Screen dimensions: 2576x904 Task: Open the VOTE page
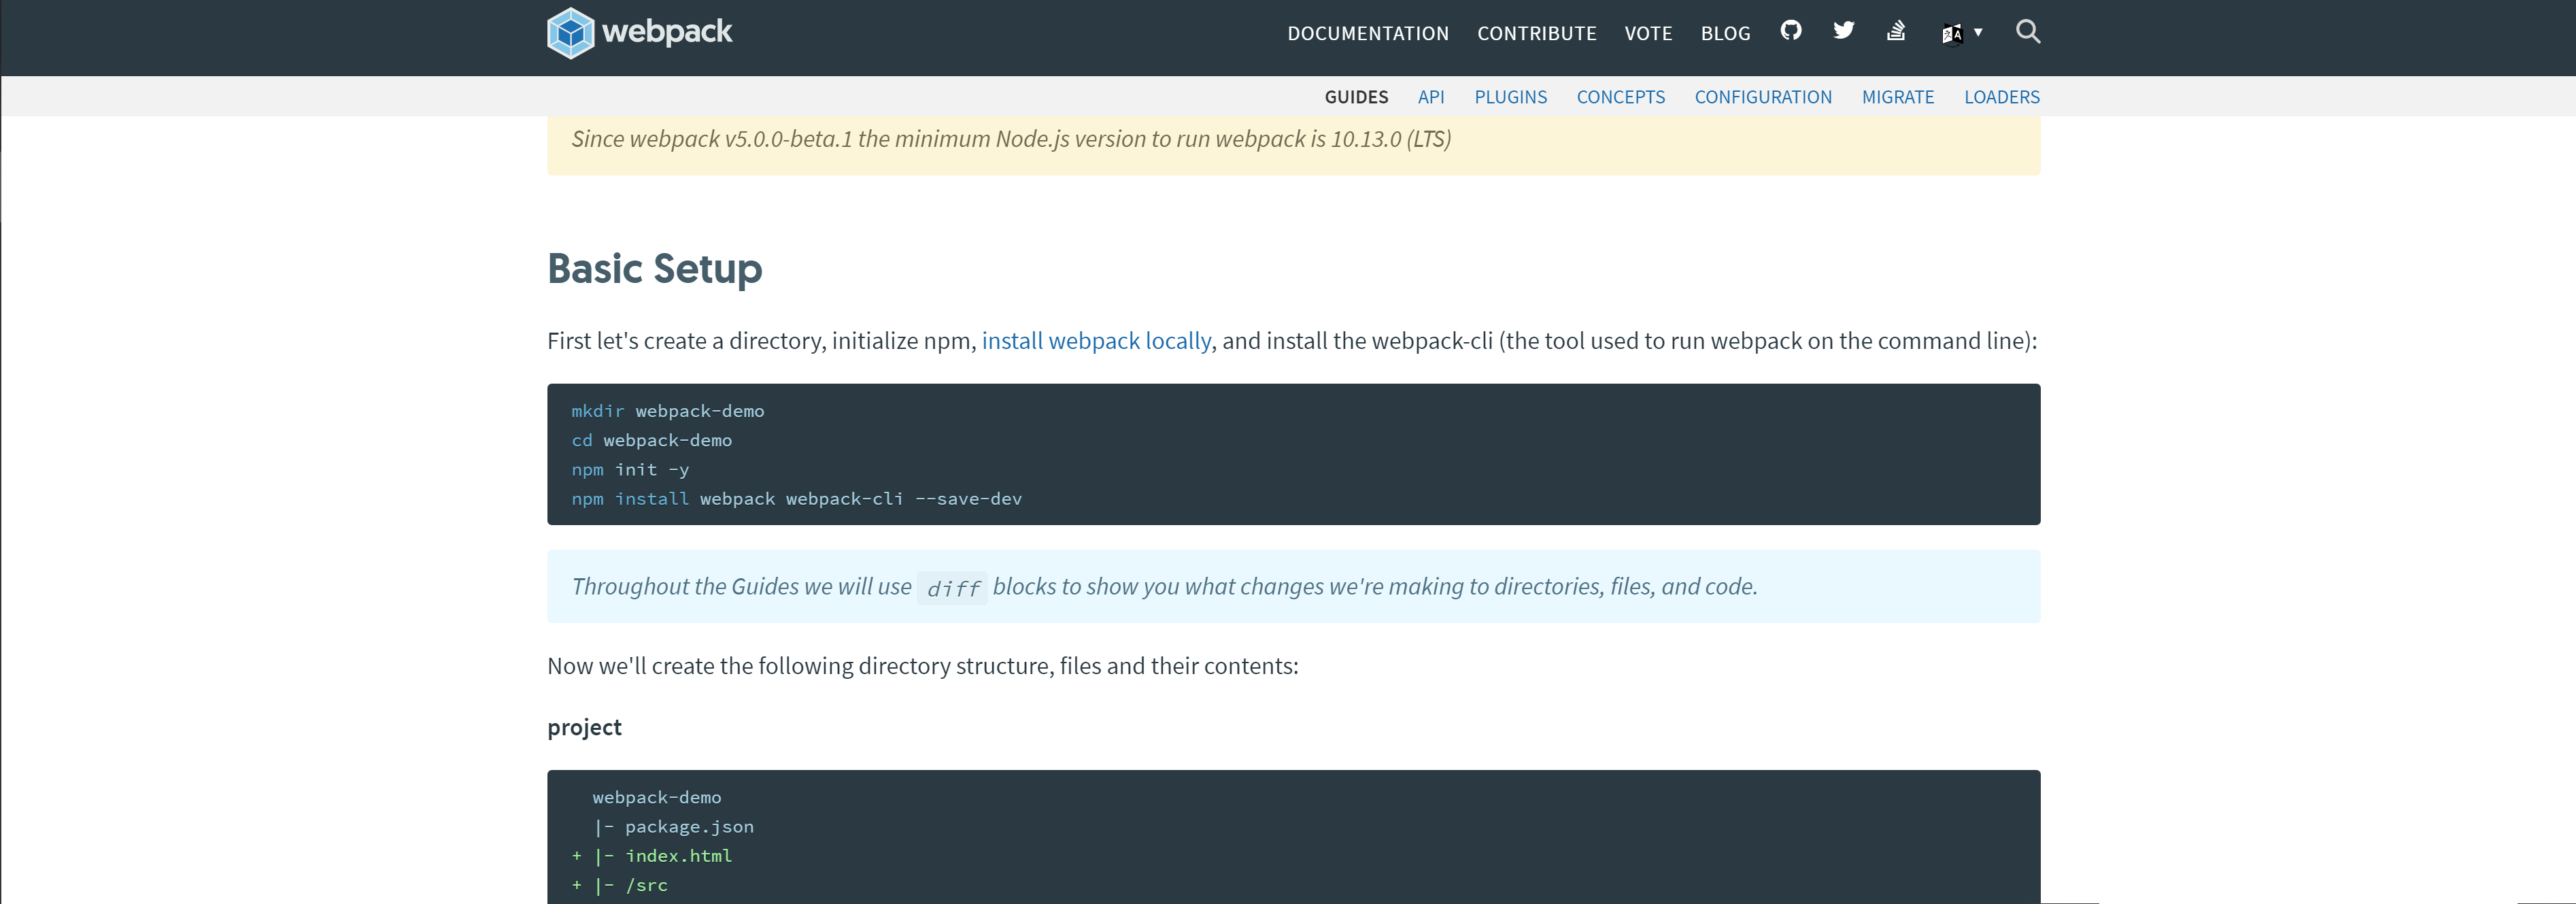coord(1648,33)
